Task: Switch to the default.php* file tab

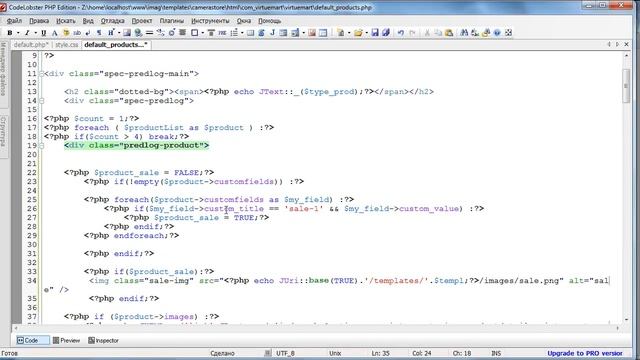Action: pos(31,45)
